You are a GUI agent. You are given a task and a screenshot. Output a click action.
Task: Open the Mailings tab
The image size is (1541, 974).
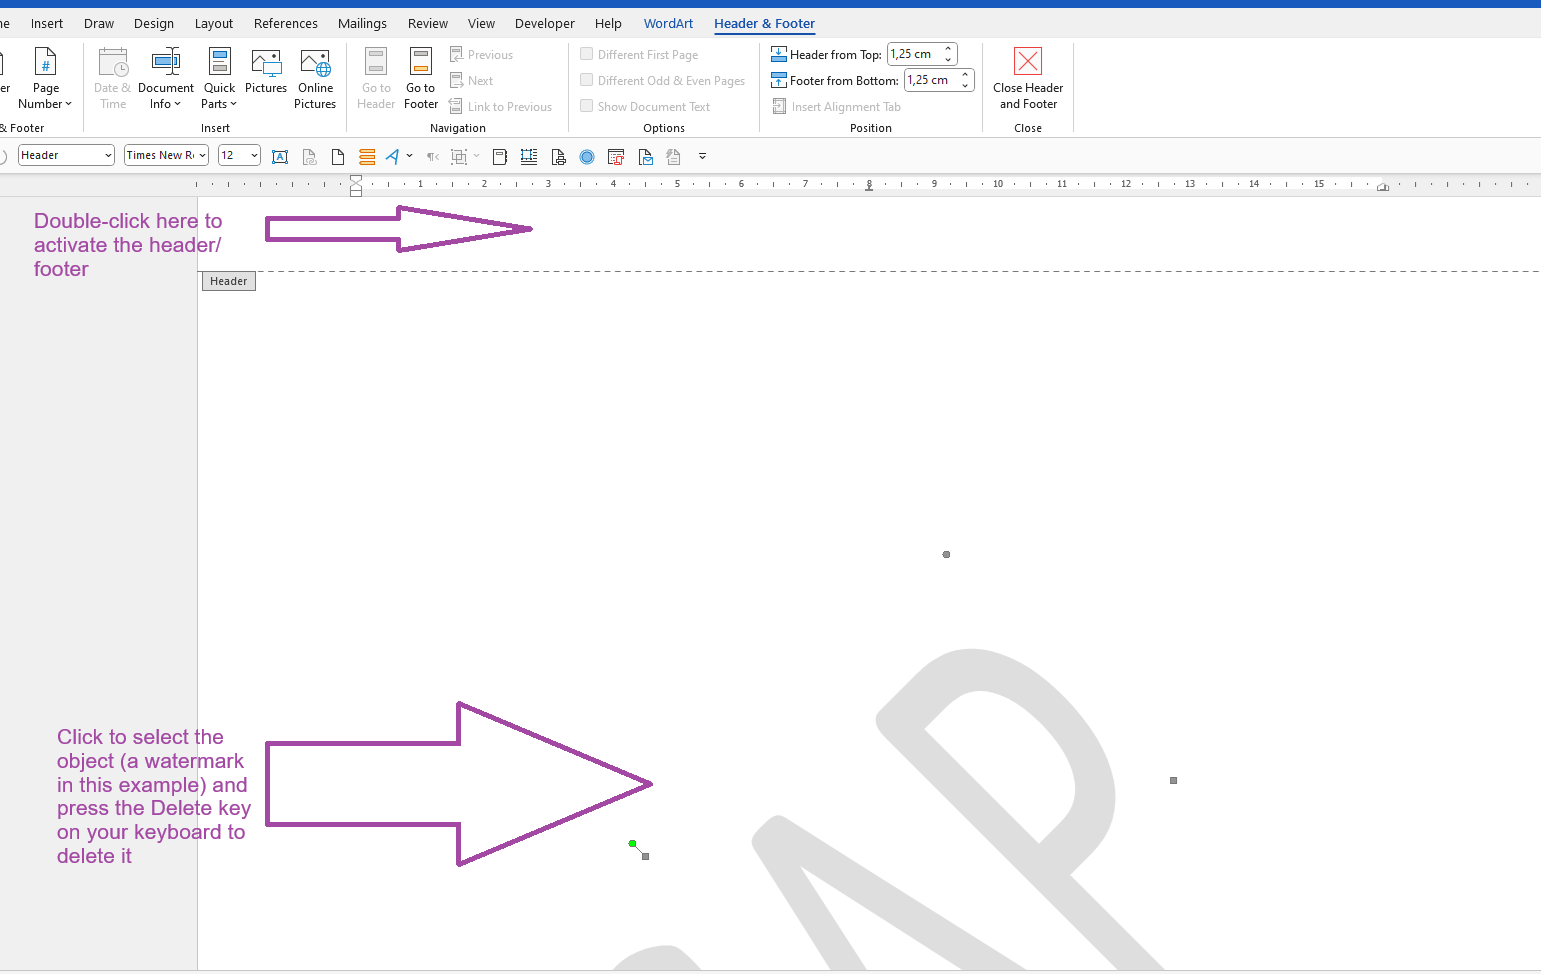[x=362, y=23]
